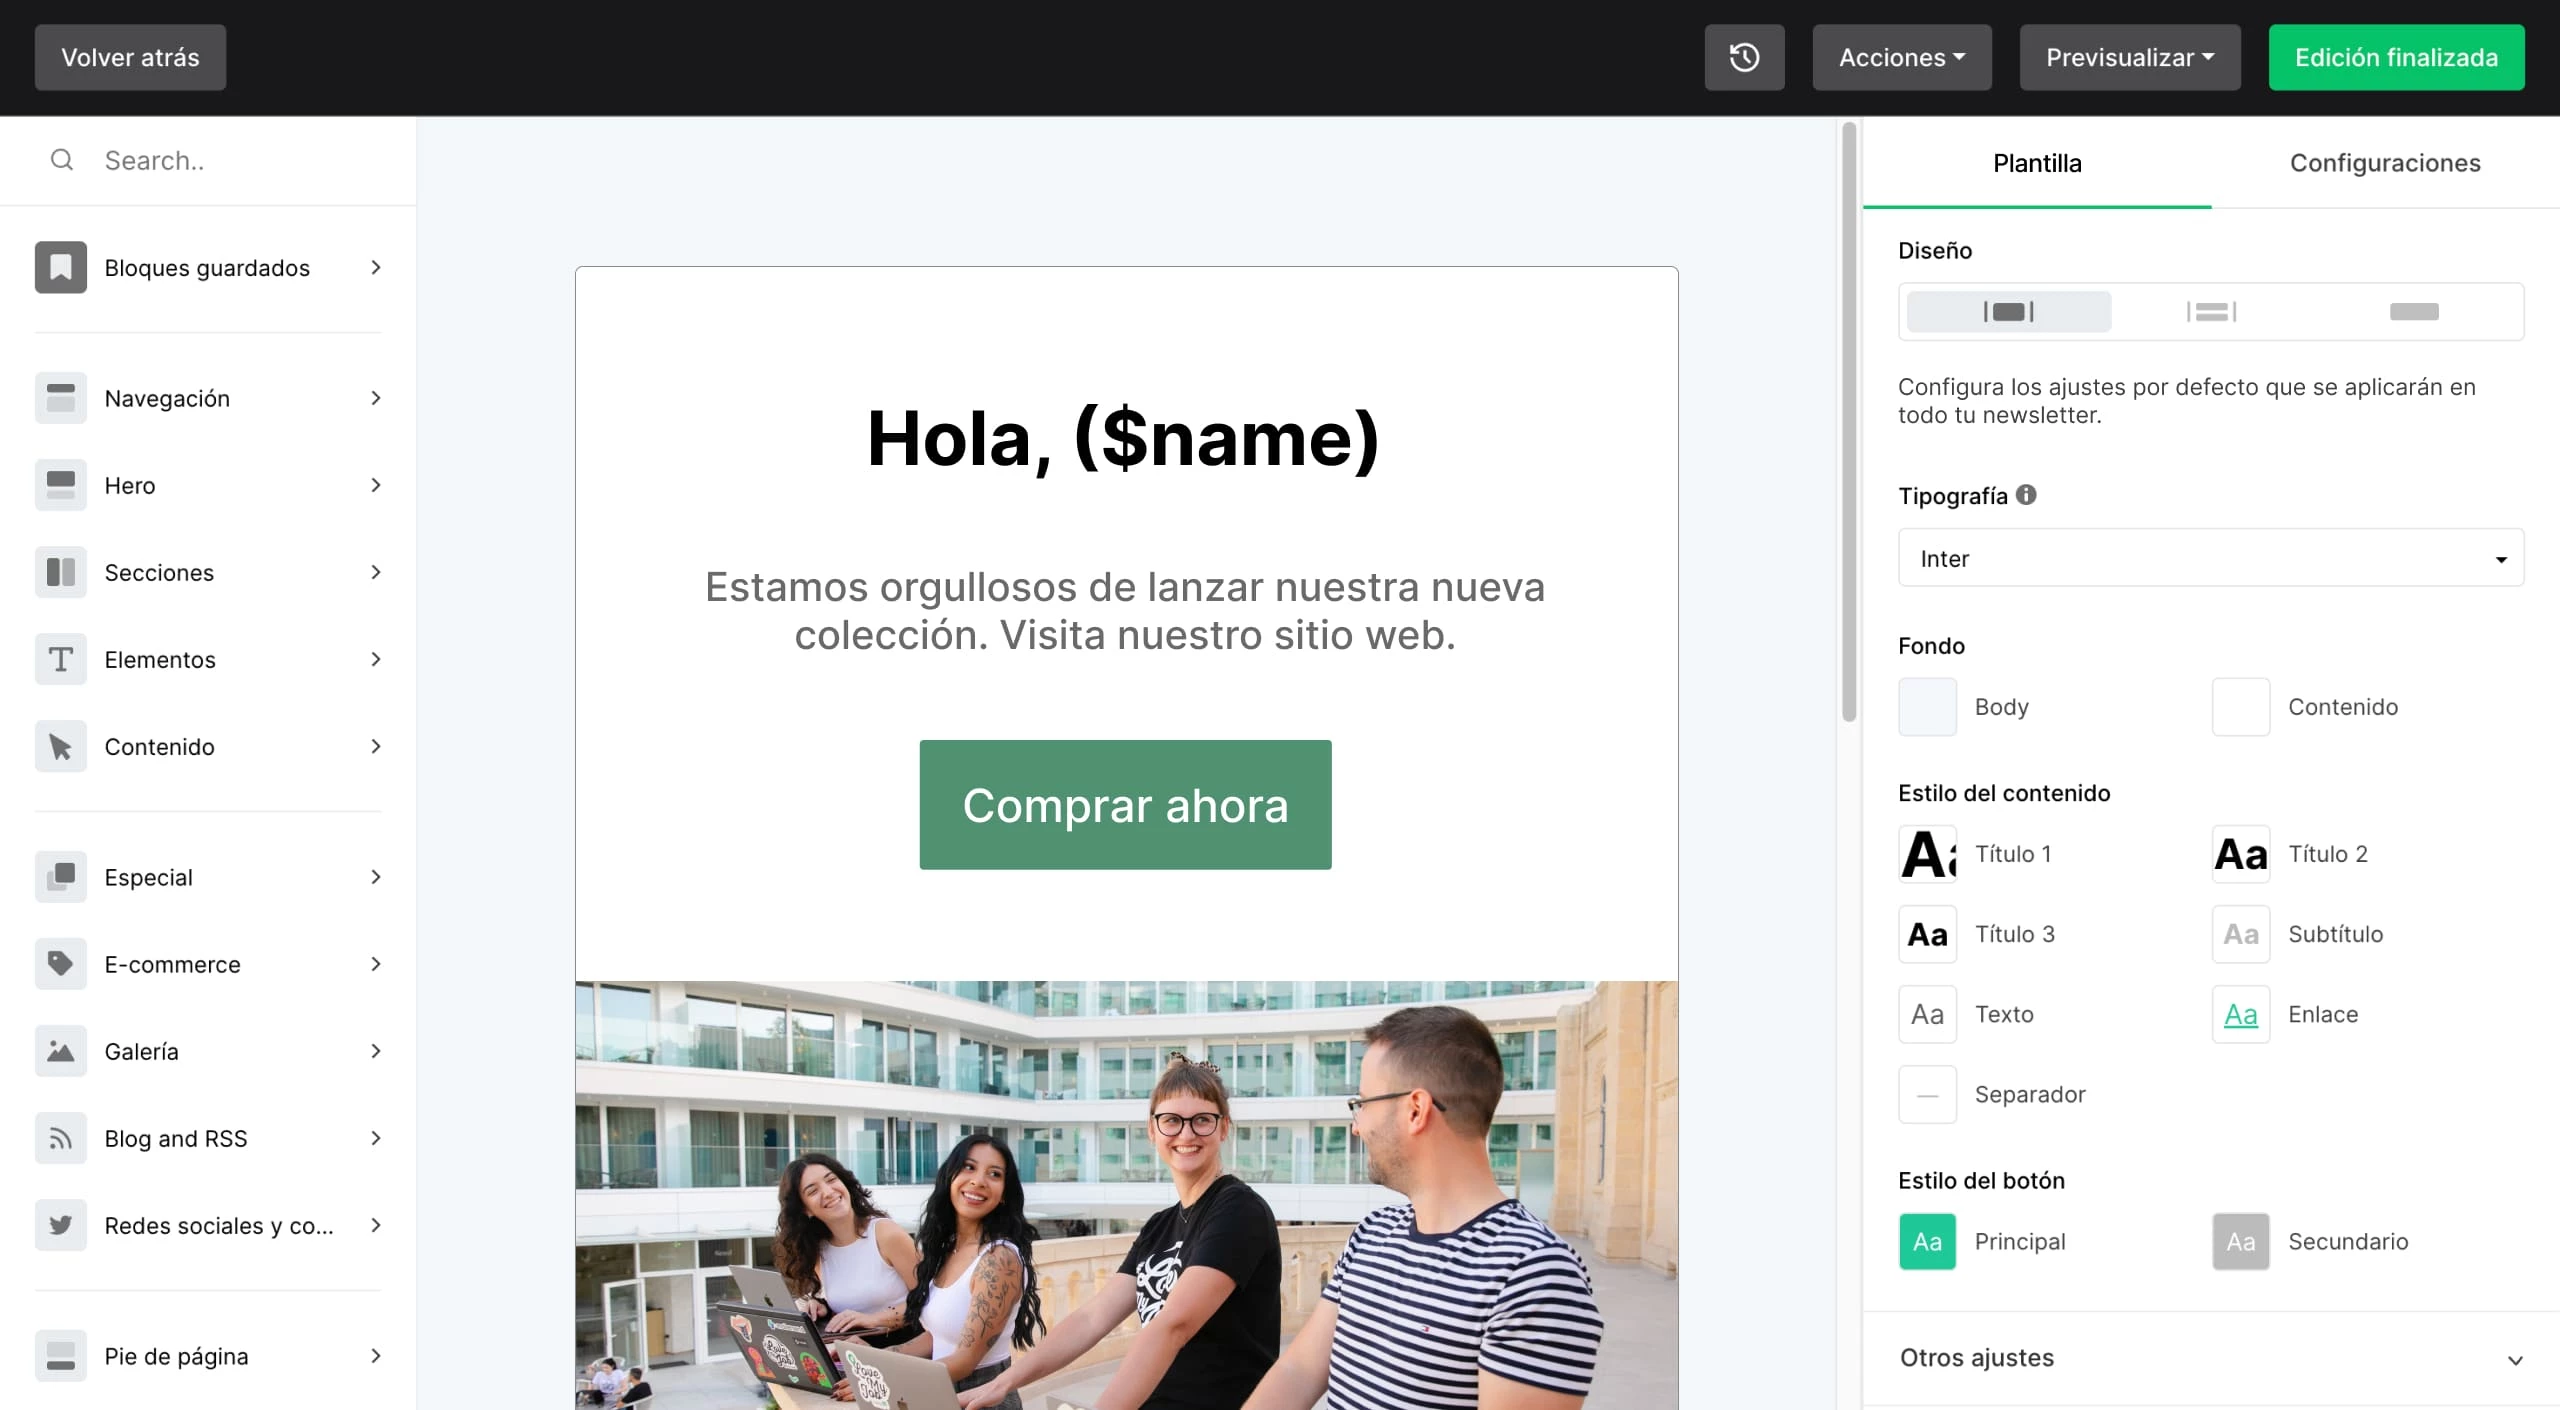Click the E-commerce tag icon
This screenshot has width=2560, height=1410.
pos(60,964)
